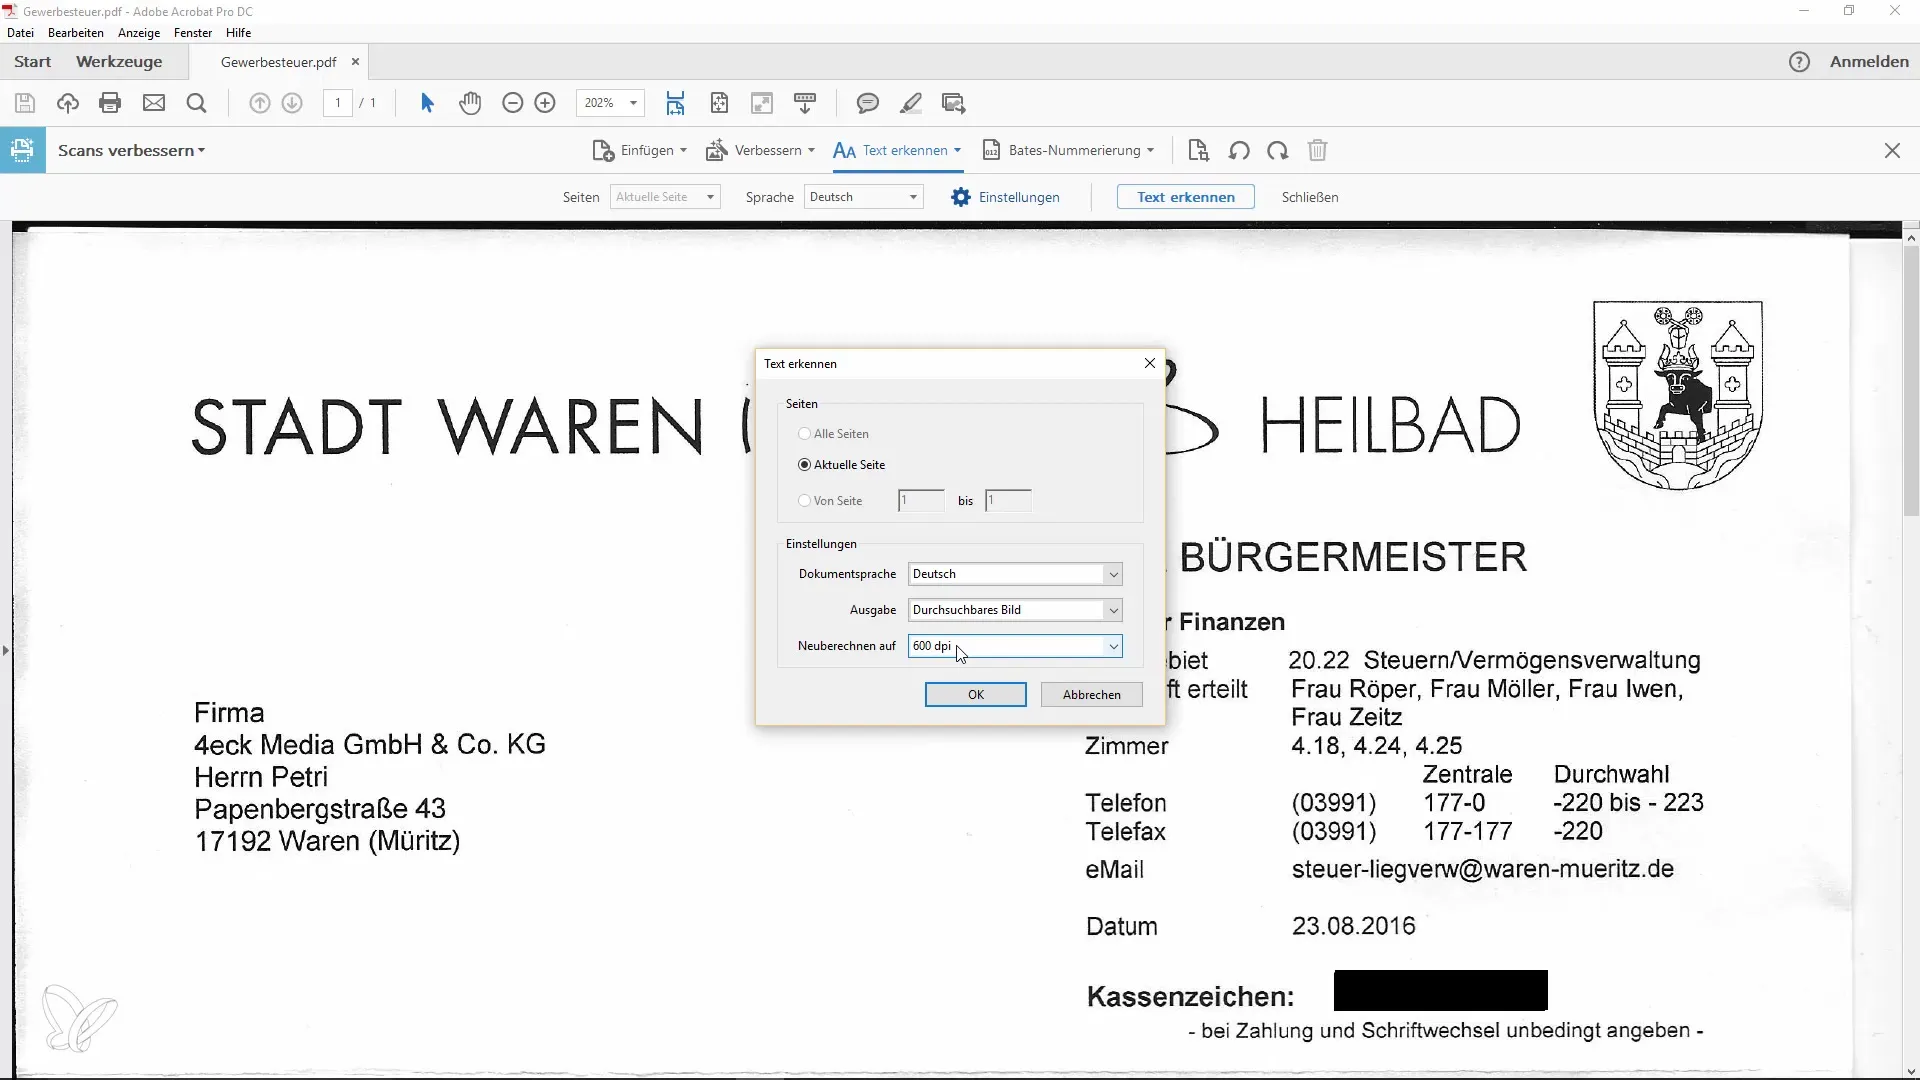The image size is (1920, 1080).
Task: Rotate page counterclockwise icon
Action: (1239, 151)
